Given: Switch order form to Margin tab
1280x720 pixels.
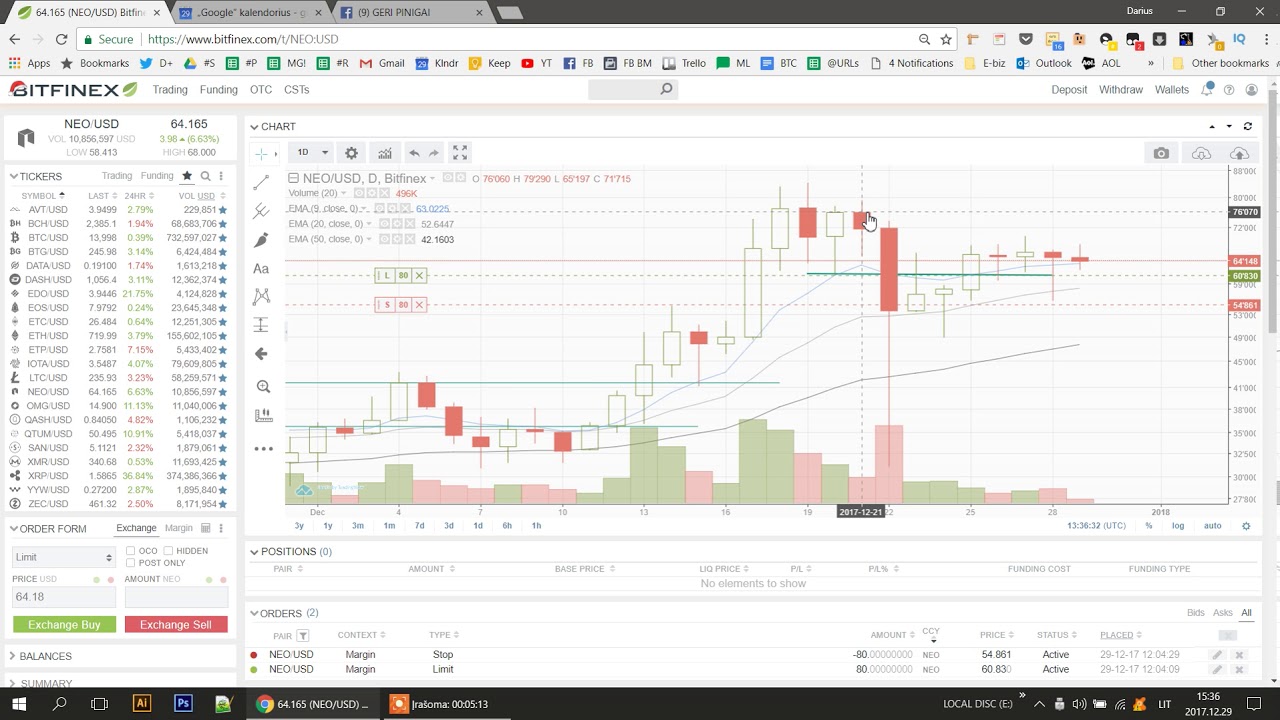Looking at the screenshot, I should coord(179,528).
